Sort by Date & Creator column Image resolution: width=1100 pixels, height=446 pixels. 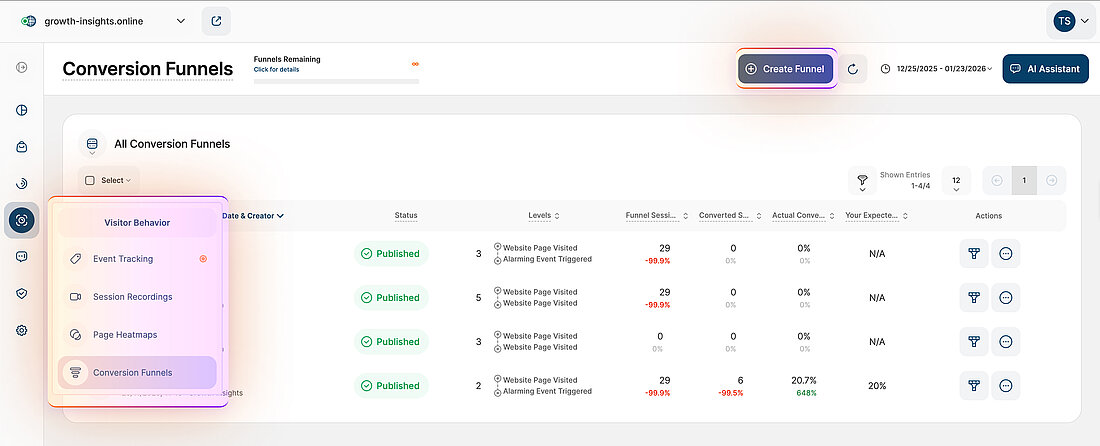253,216
